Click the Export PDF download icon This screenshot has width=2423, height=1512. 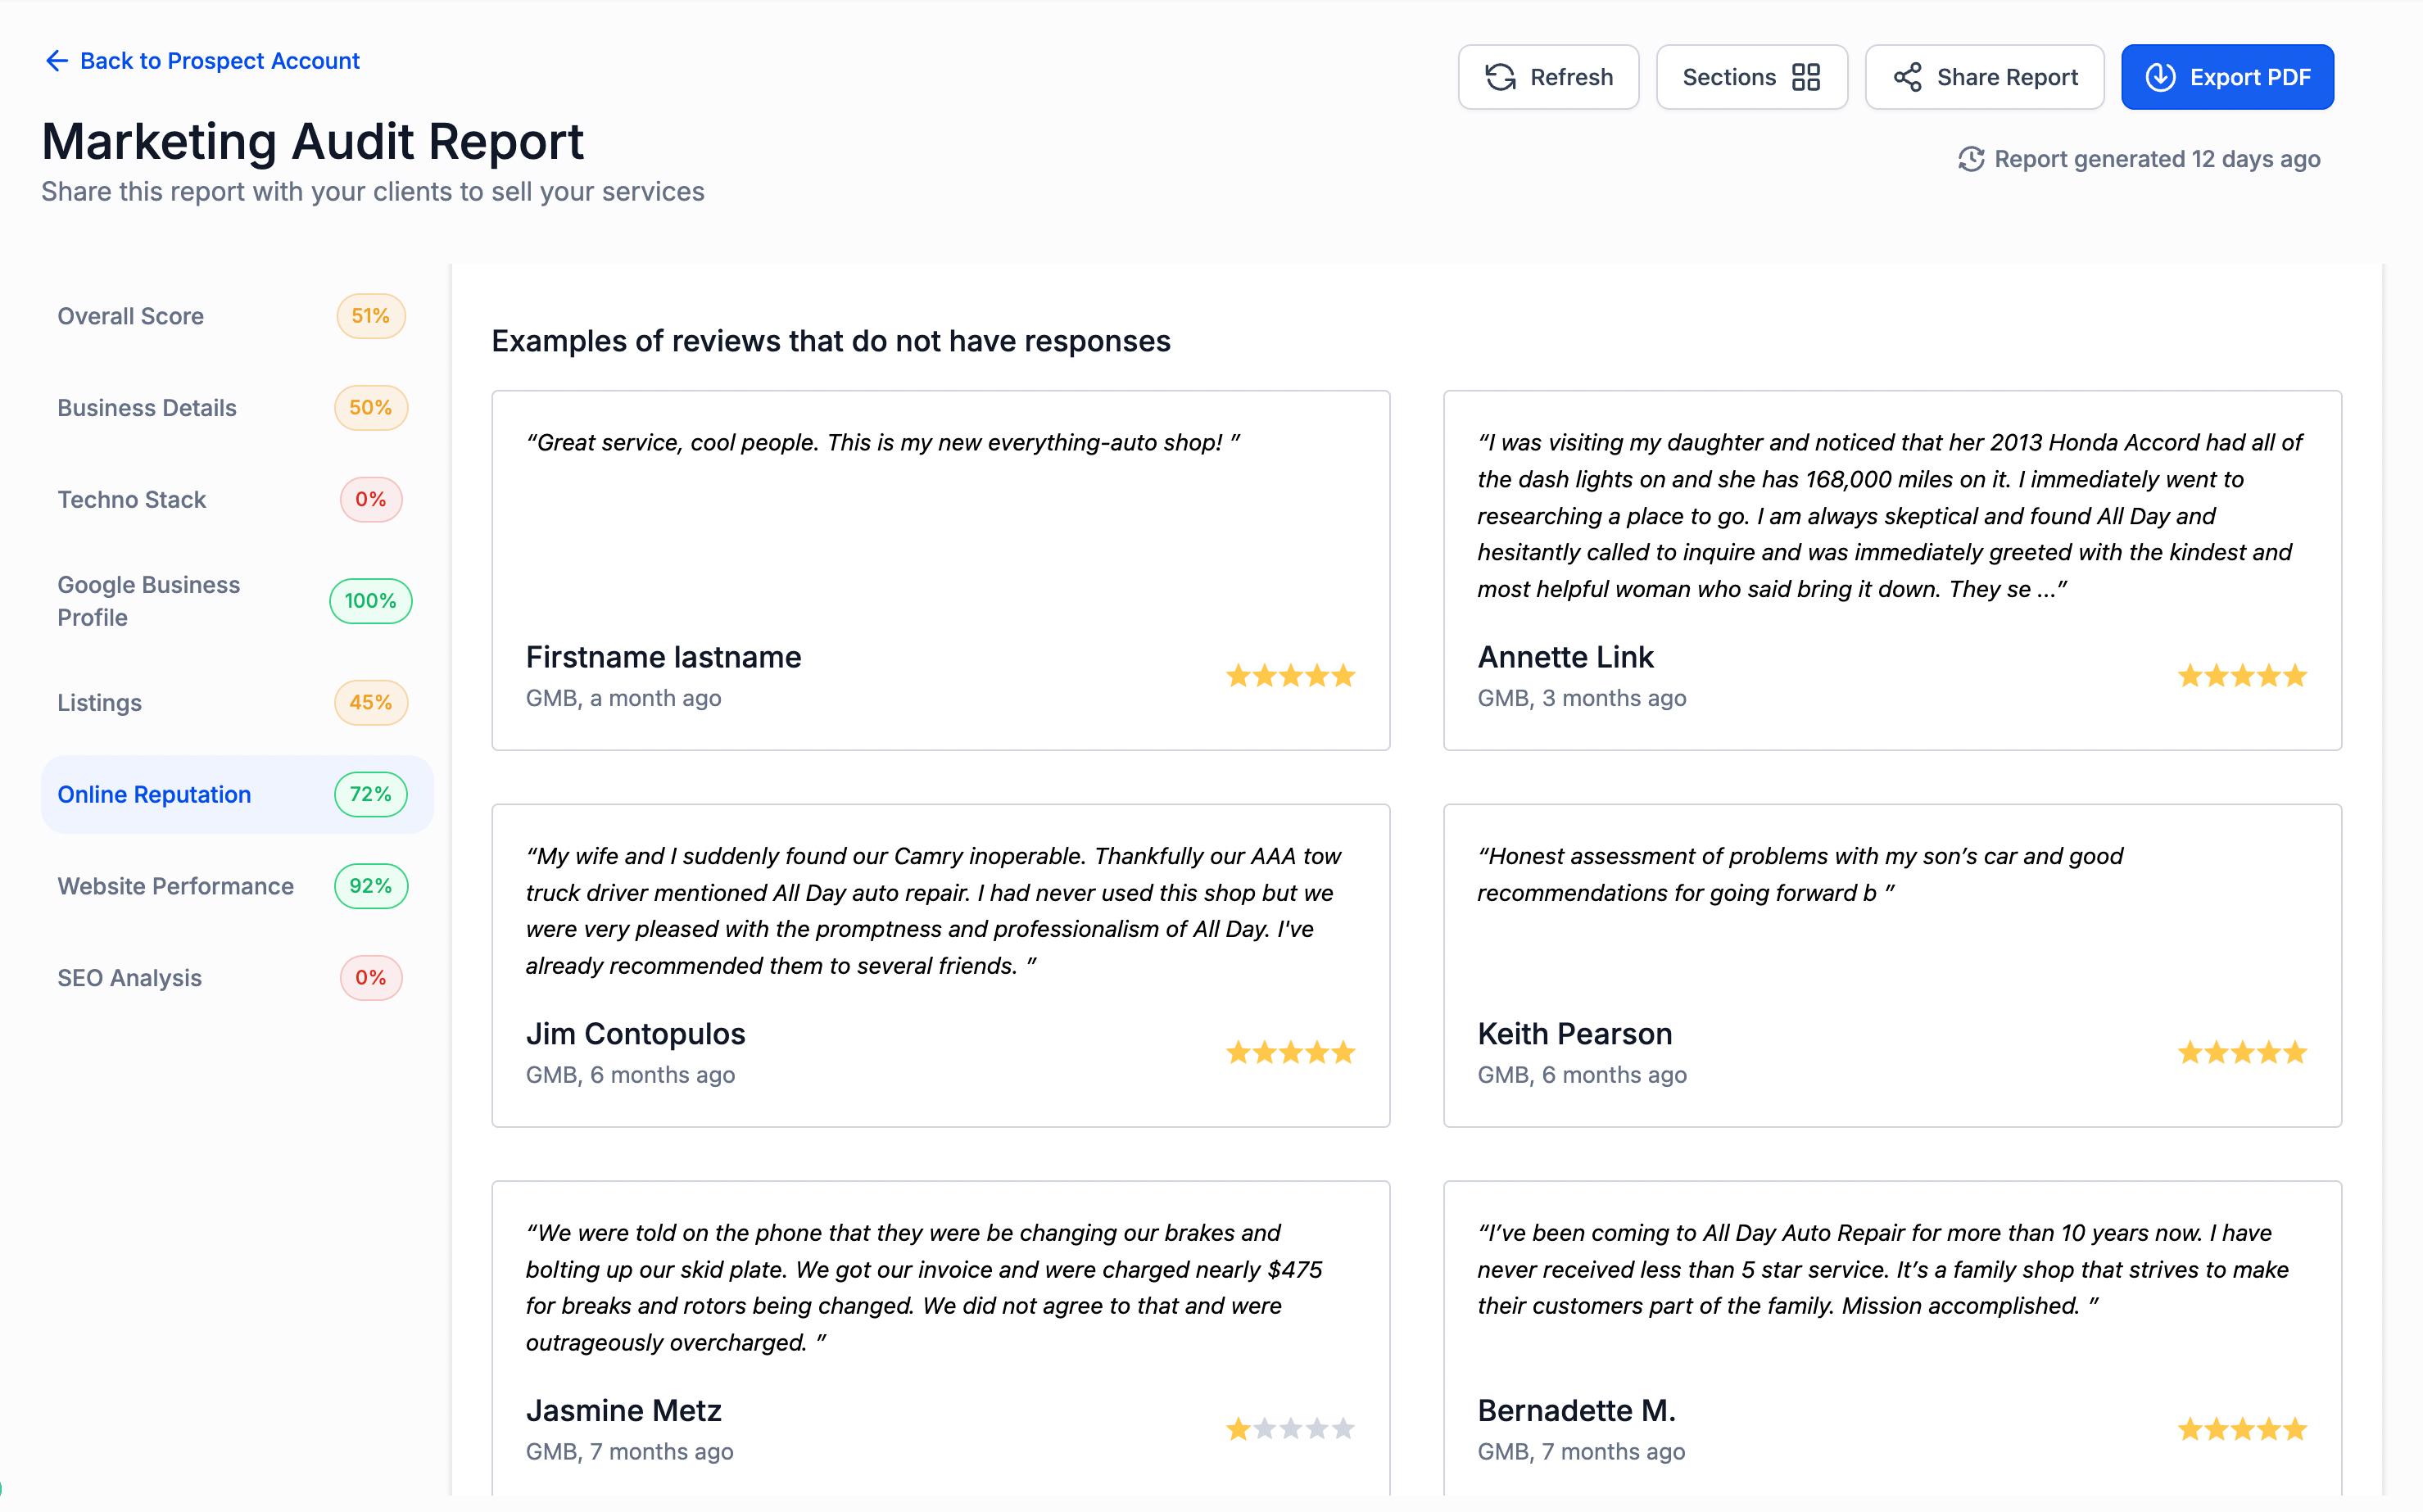click(2160, 77)
